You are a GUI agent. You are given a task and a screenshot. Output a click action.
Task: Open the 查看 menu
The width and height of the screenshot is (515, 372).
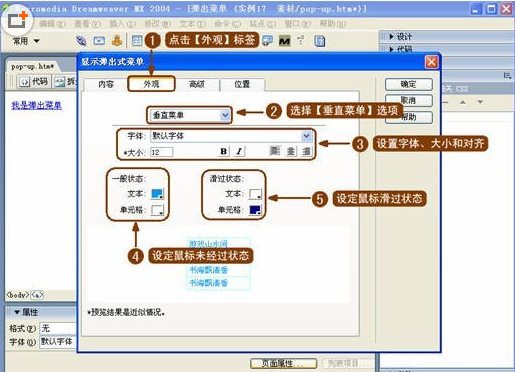[x=87, y=24]
